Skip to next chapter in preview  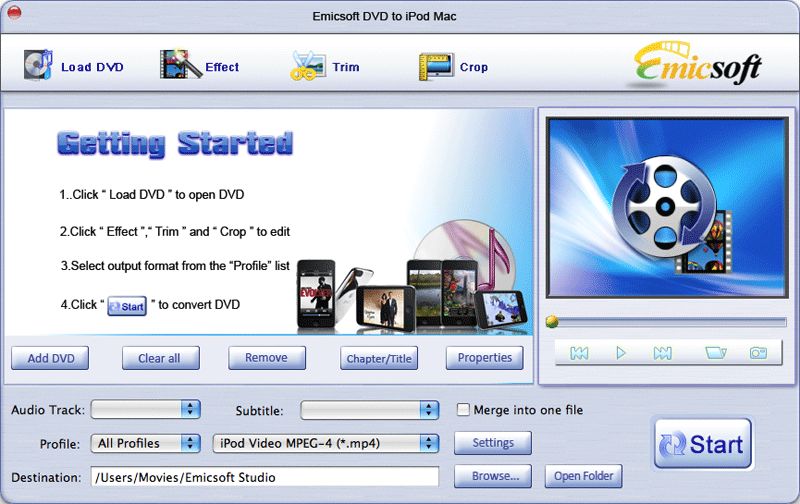[x=662, y=353]
